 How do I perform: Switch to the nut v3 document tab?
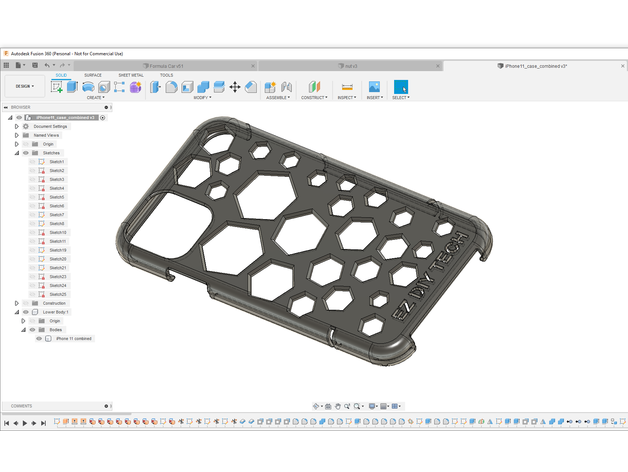click(x=351, y=66)
